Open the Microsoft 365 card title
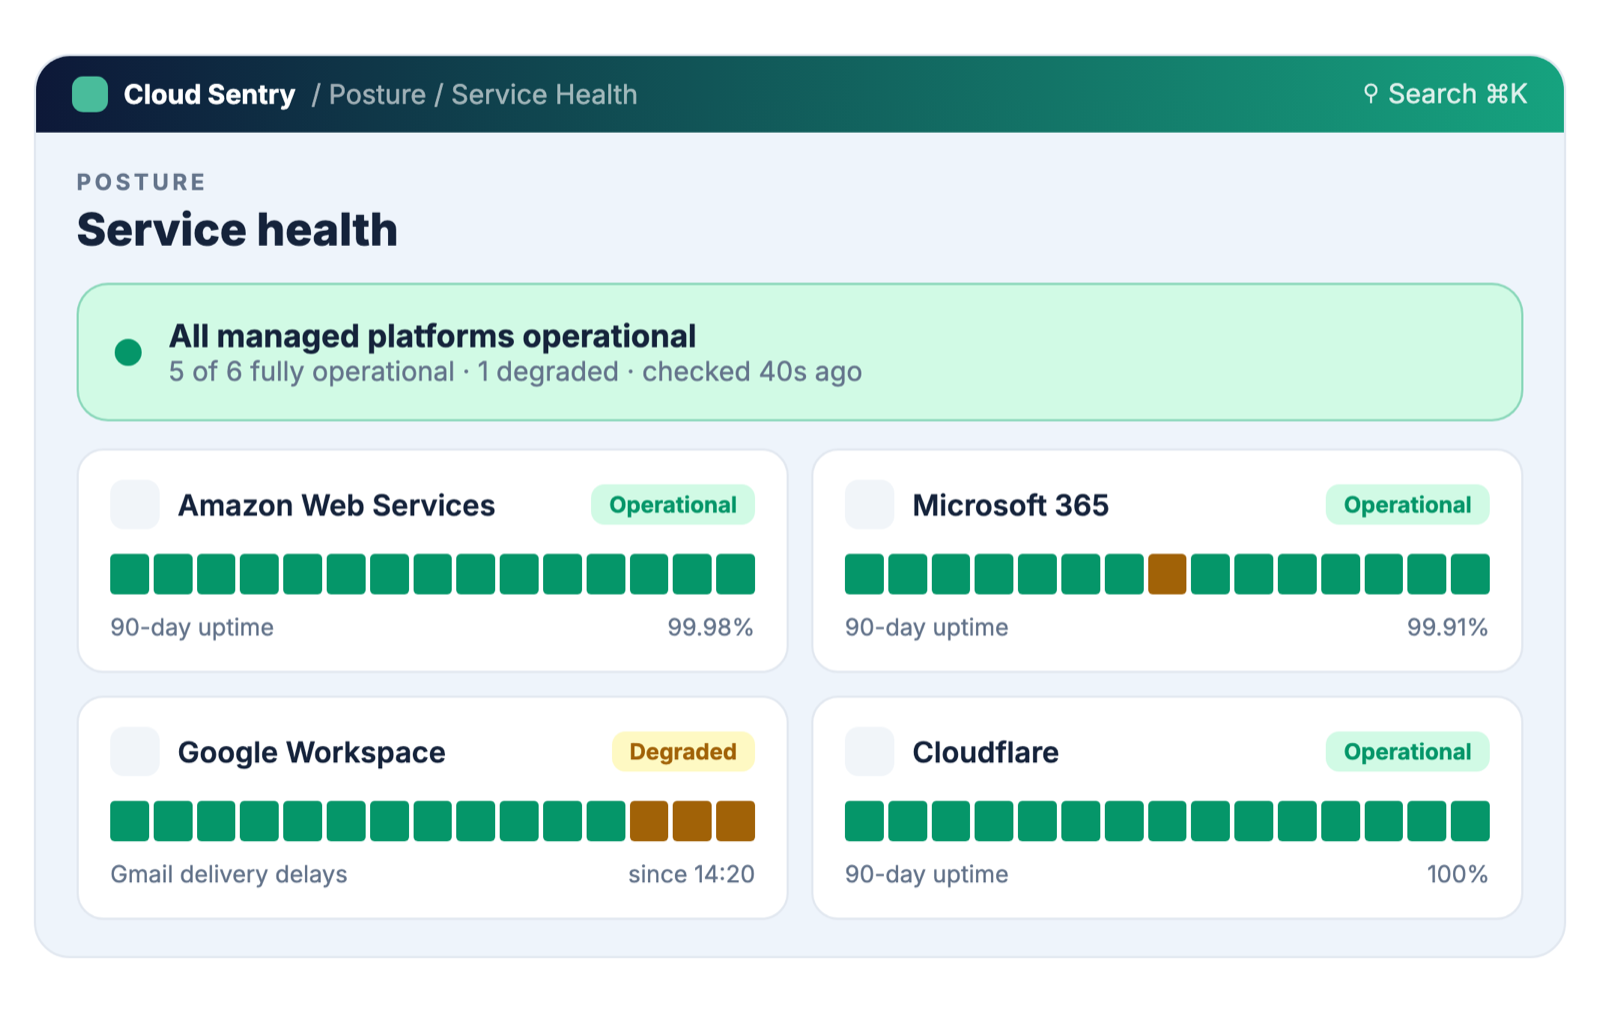Image resolution: width=1600 pixels, height=1015 pixels. 1010,505
